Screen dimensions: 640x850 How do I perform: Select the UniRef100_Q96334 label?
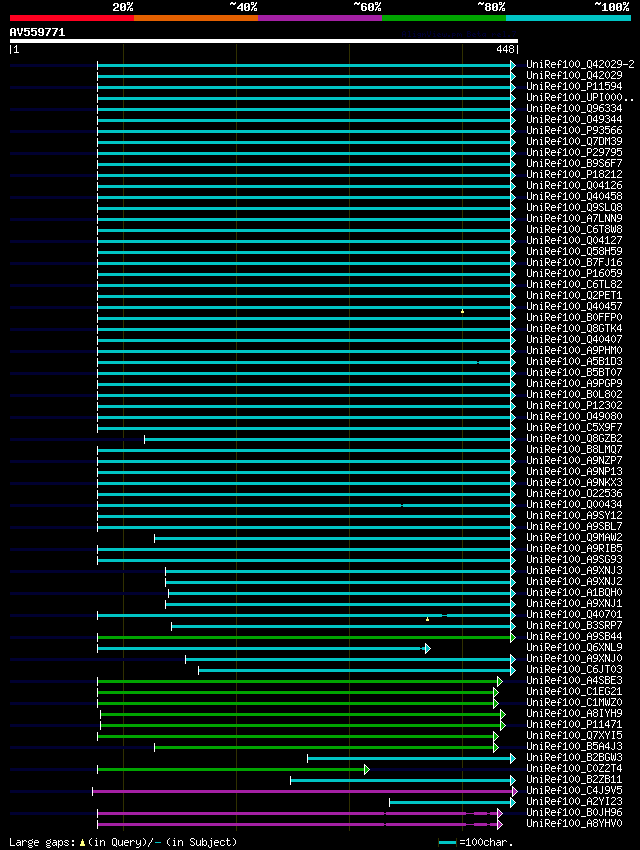coord(574,108)
